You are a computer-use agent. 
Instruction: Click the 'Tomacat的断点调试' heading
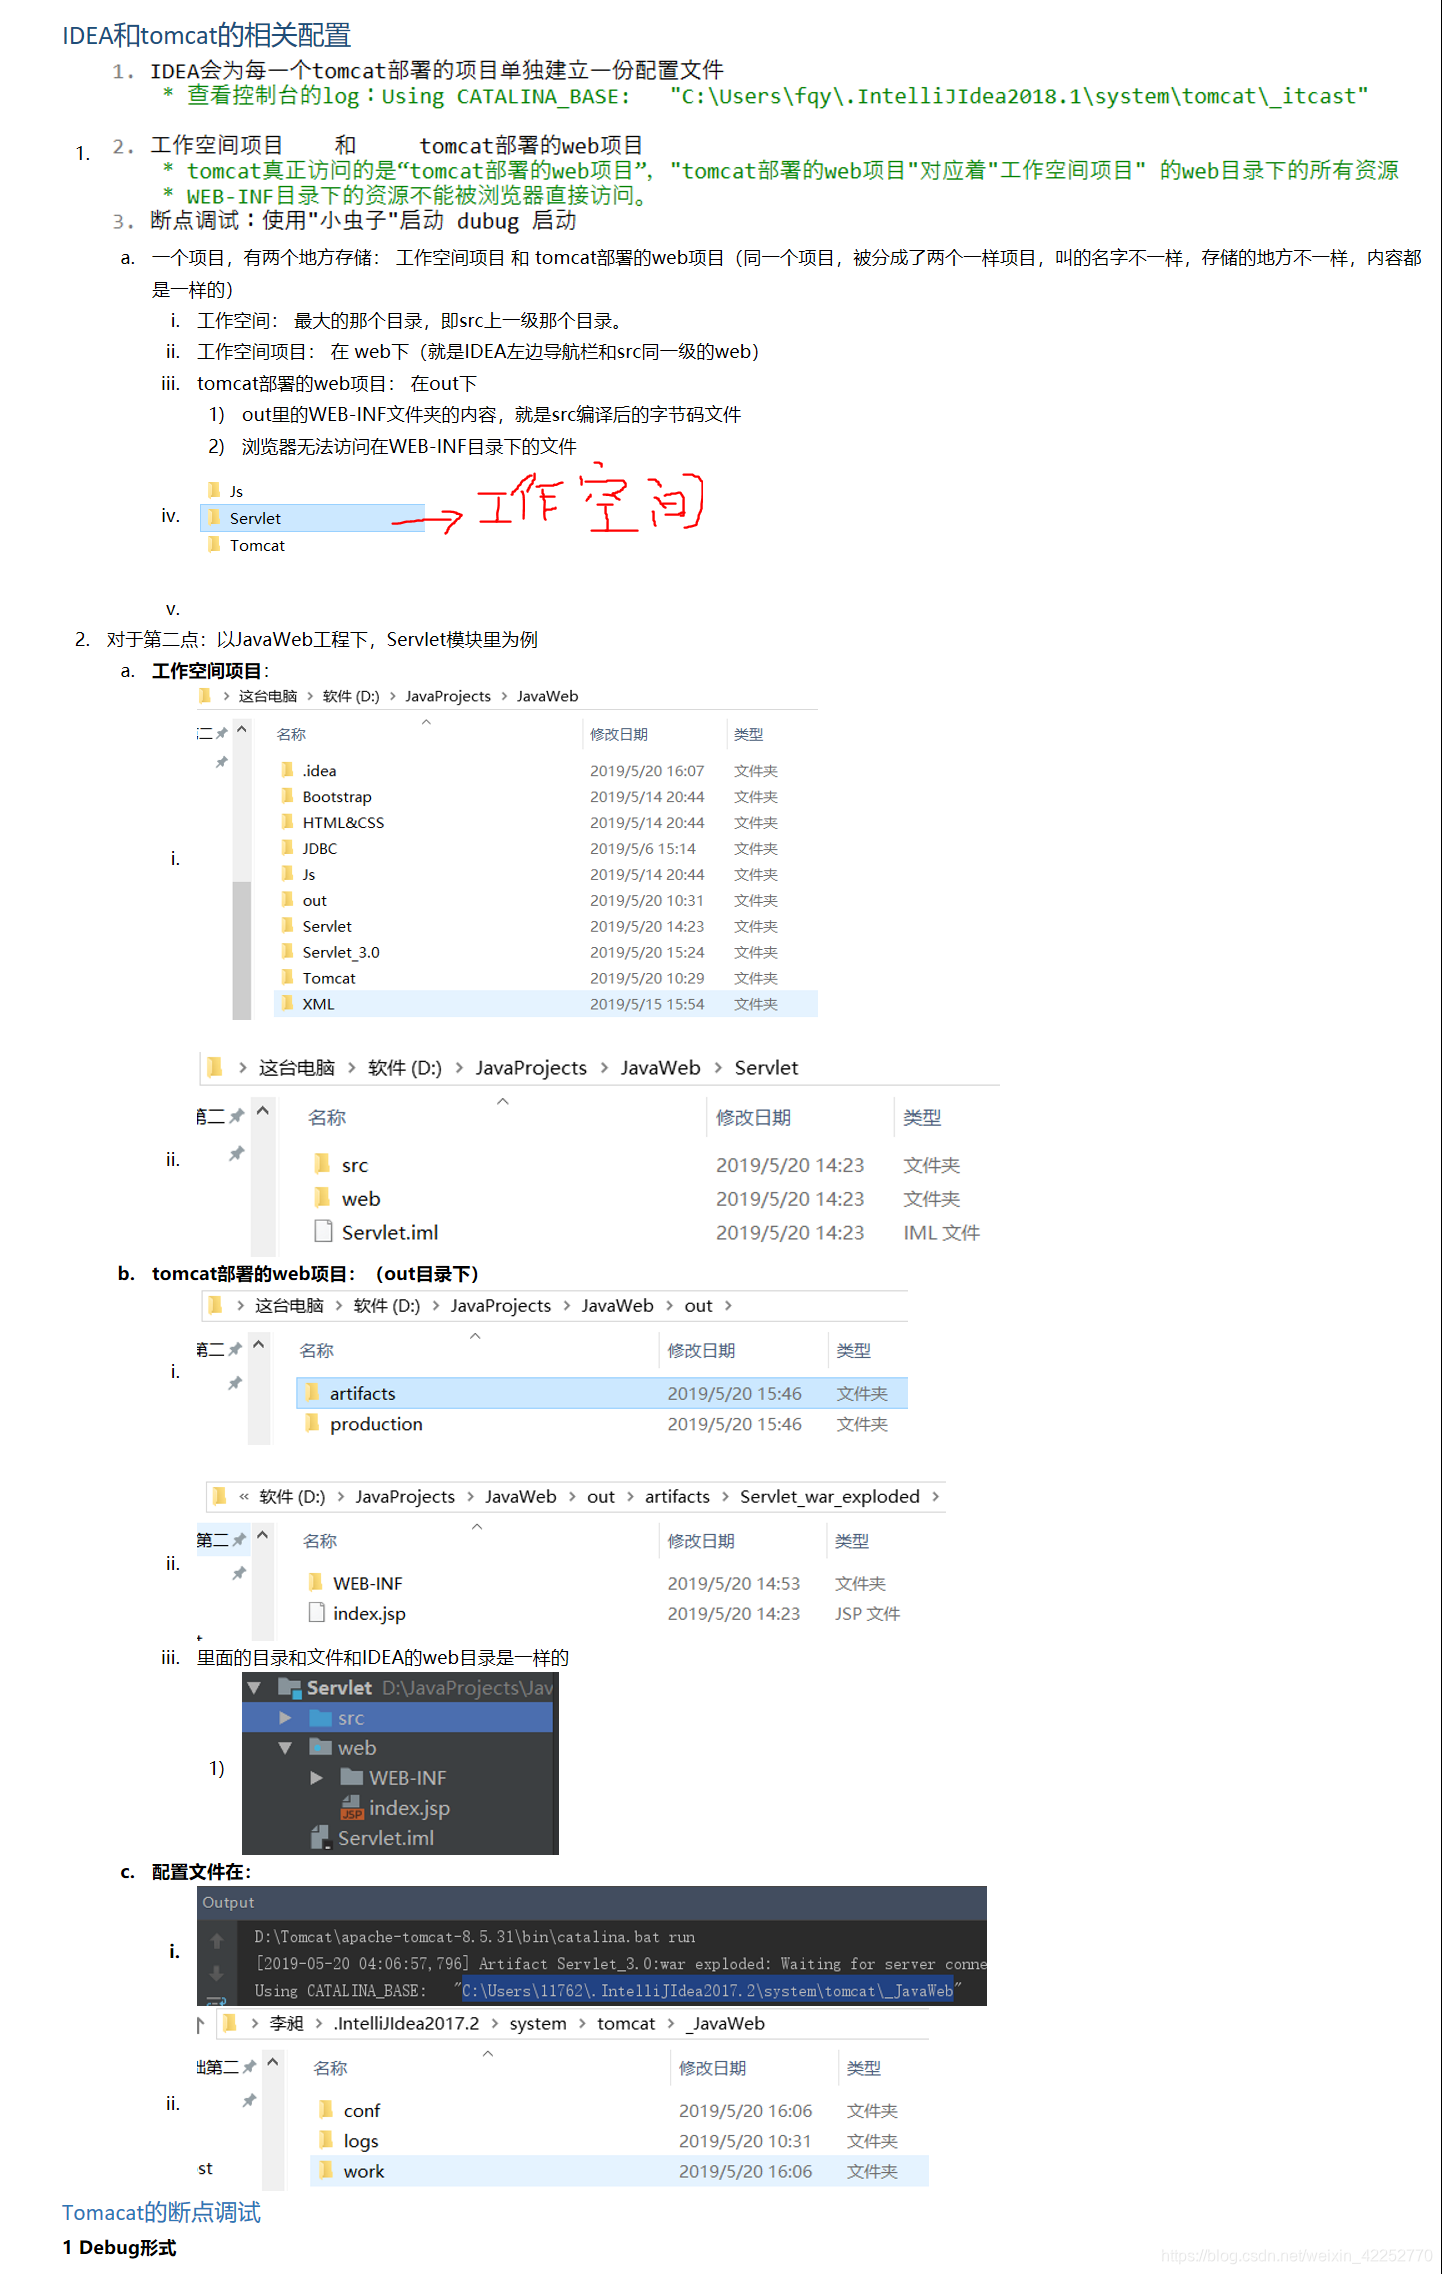point(161,2213)
